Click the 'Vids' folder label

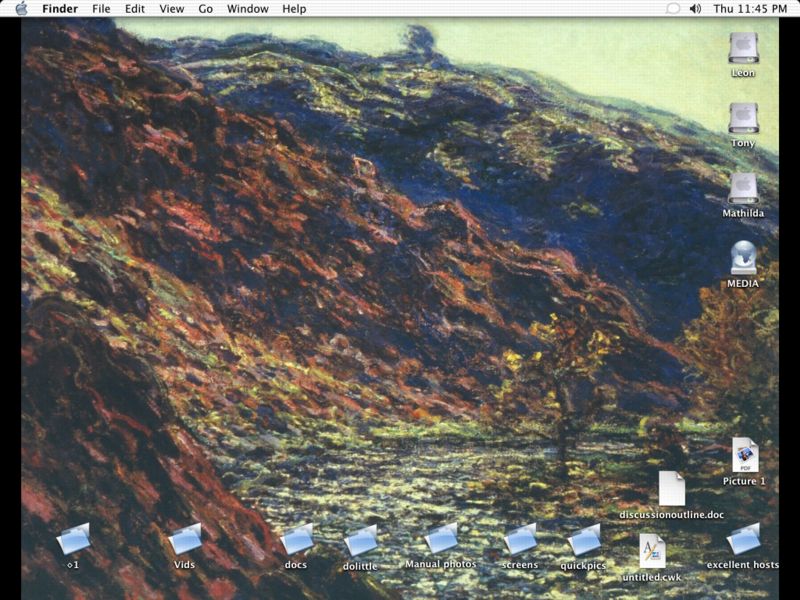(184, 565)
